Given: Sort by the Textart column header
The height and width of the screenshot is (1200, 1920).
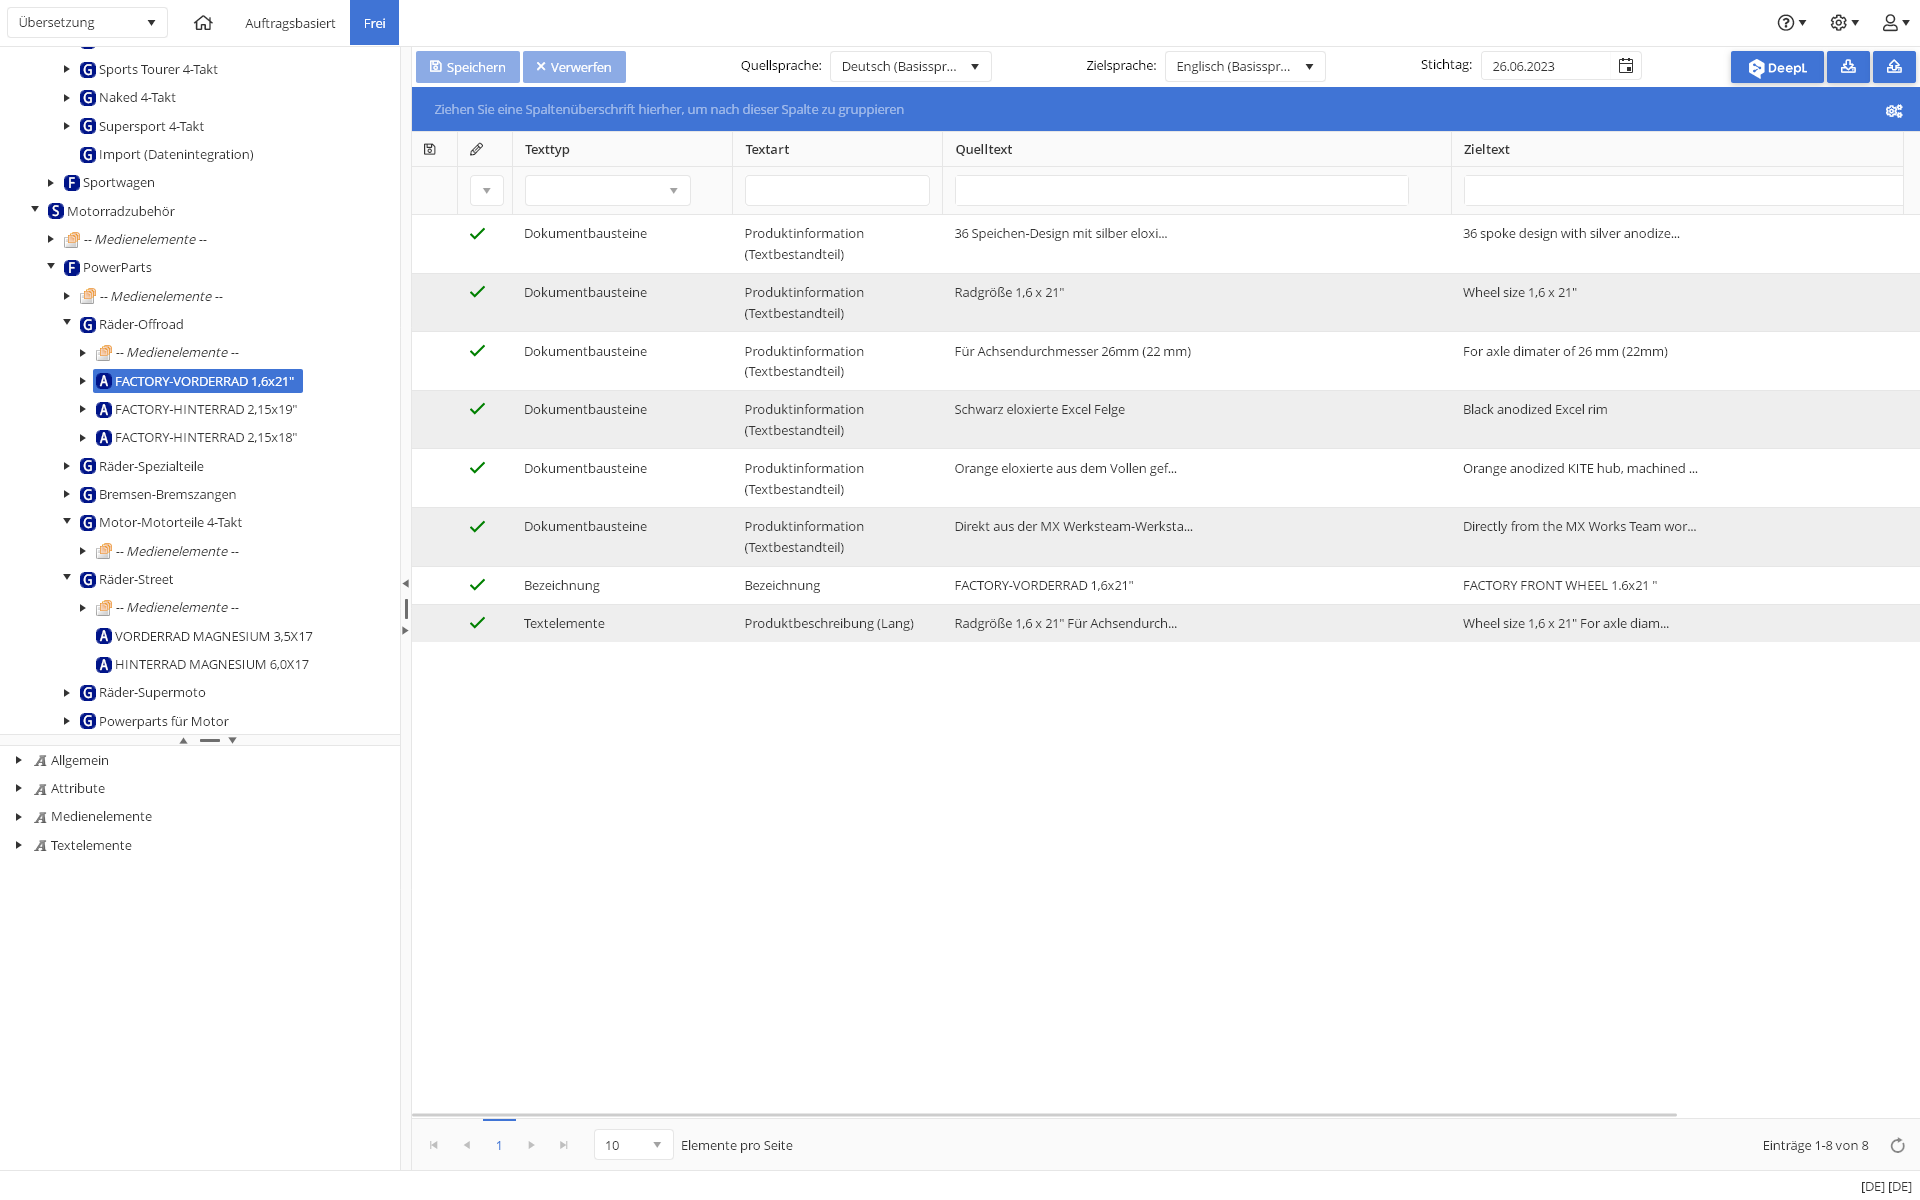Looking at the screenshot, I should (767, 149).
